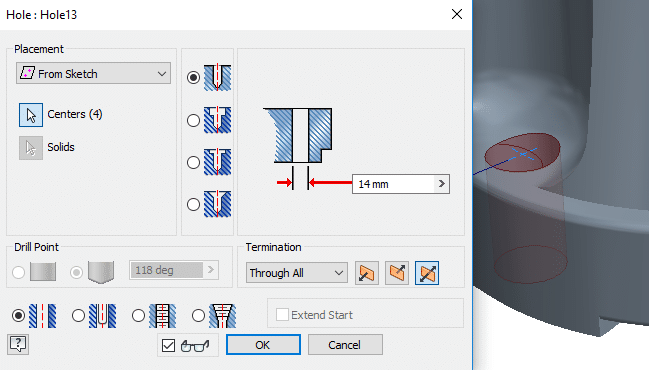Click the tapped hole thread icon

162,316
